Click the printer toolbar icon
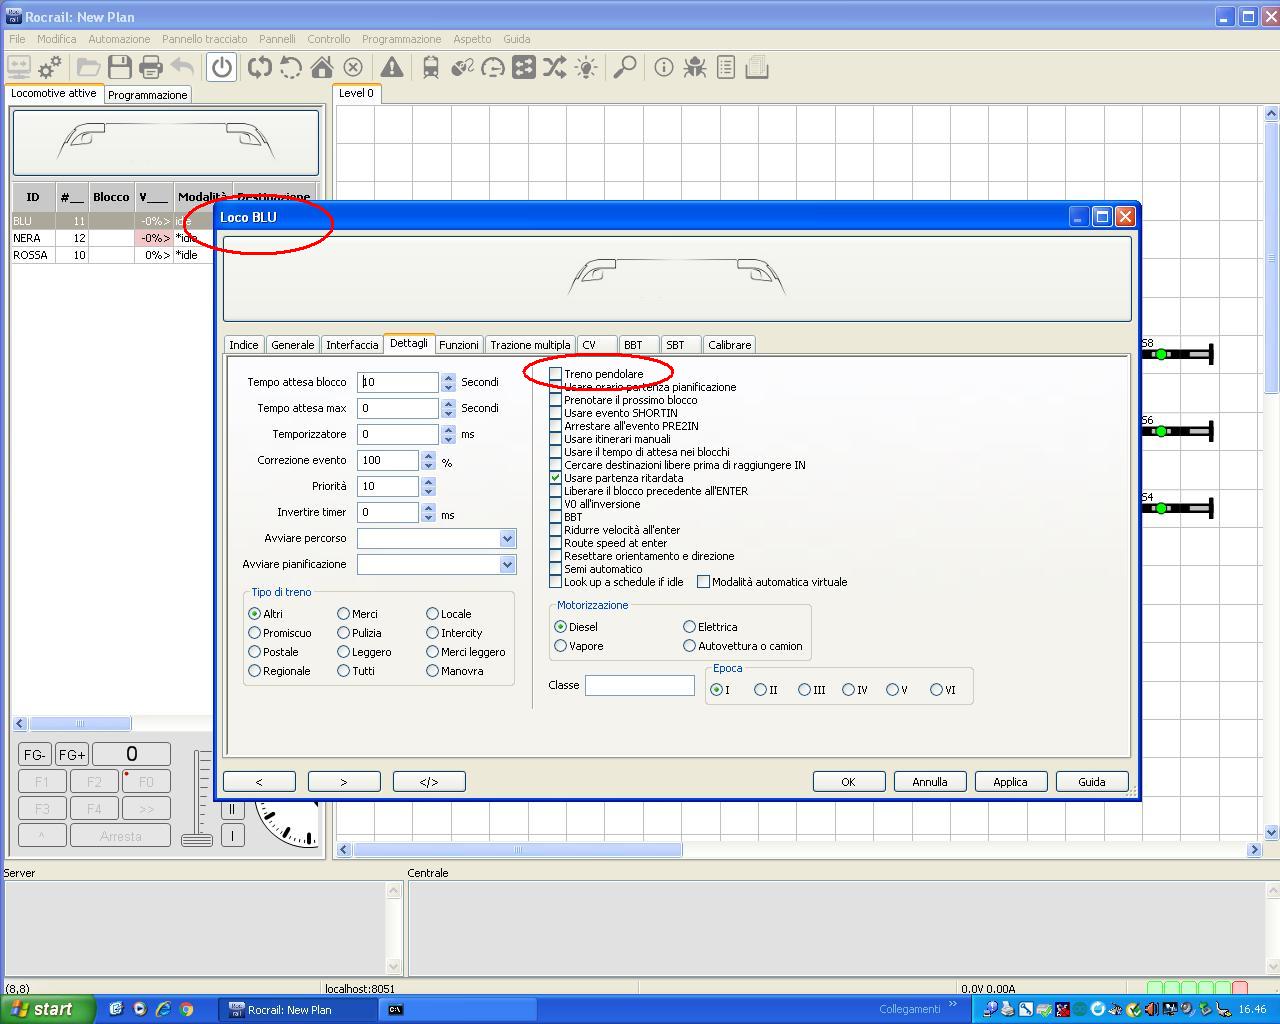This screenshot has height=1024, width=1280. pyautogui.click(x=150, y=67)
